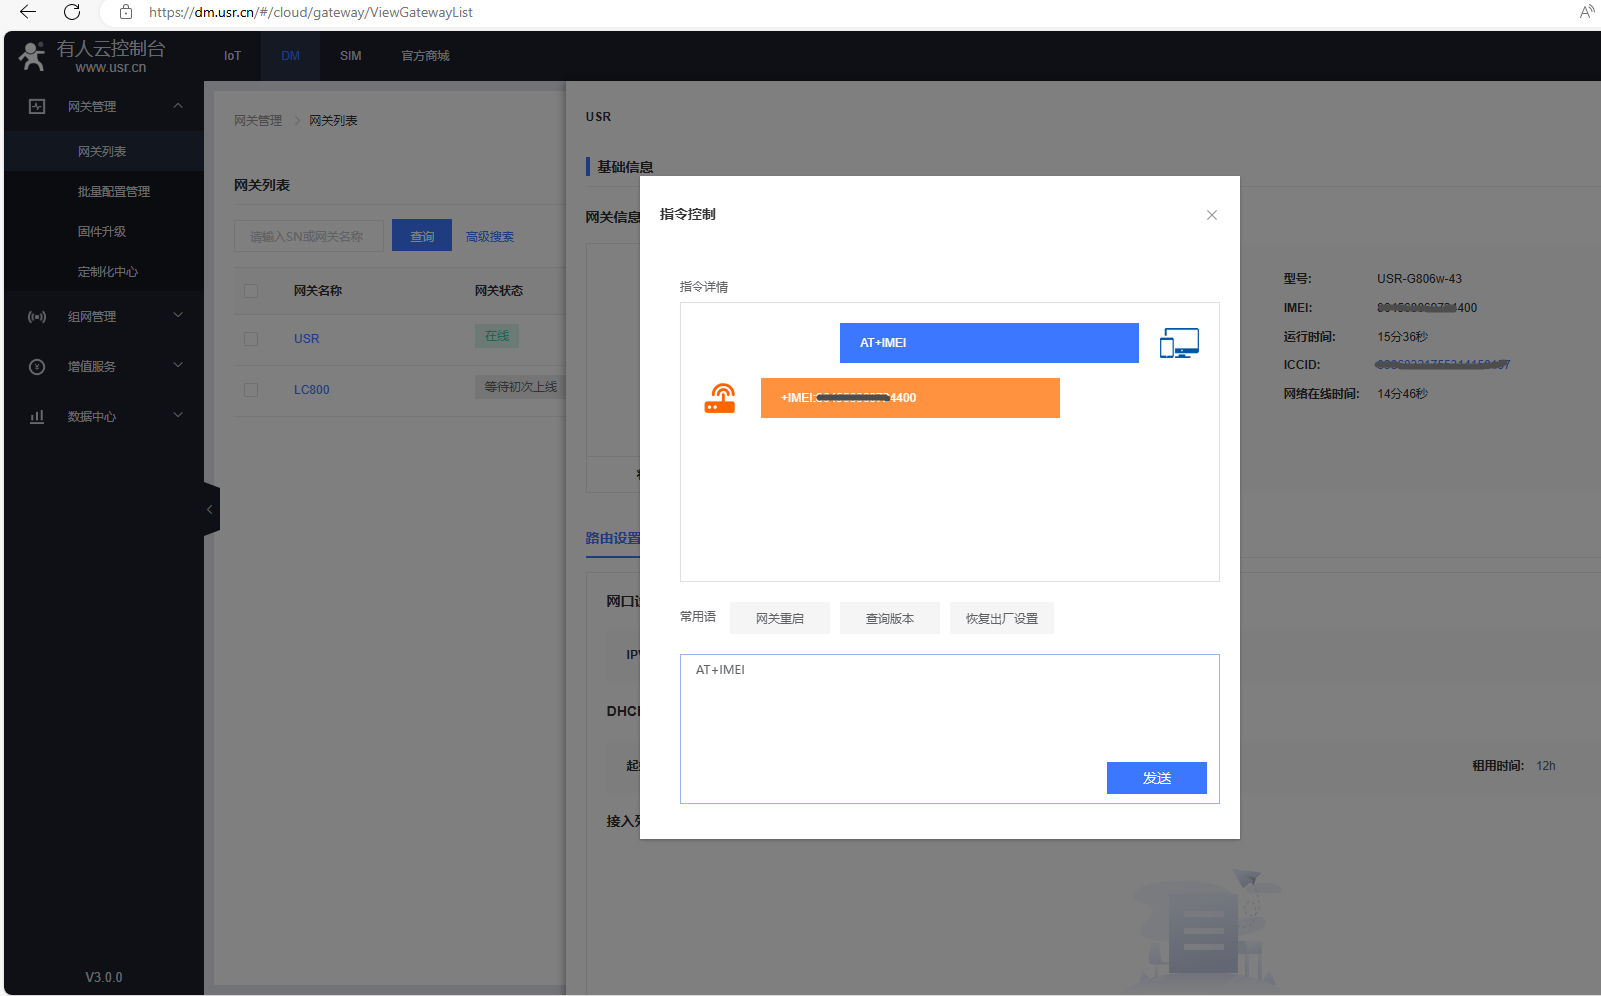Click the 组网管理 network icon
Viewport: 1601px width, 996px height.
(x=37, y=316)
